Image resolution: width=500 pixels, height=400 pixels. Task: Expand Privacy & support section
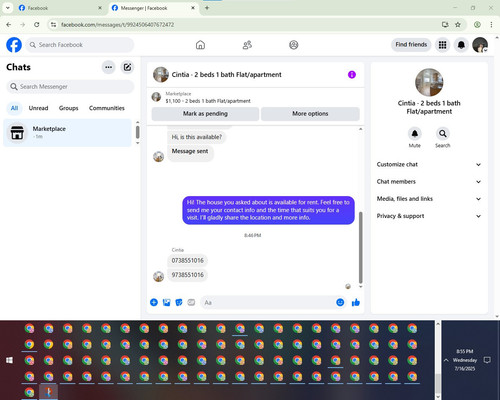[x=429, y=216]
